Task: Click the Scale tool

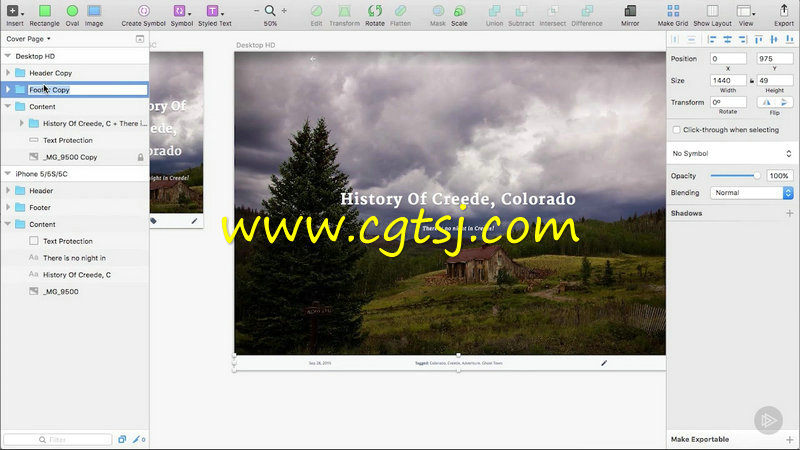Action: (x=459, y=15)
